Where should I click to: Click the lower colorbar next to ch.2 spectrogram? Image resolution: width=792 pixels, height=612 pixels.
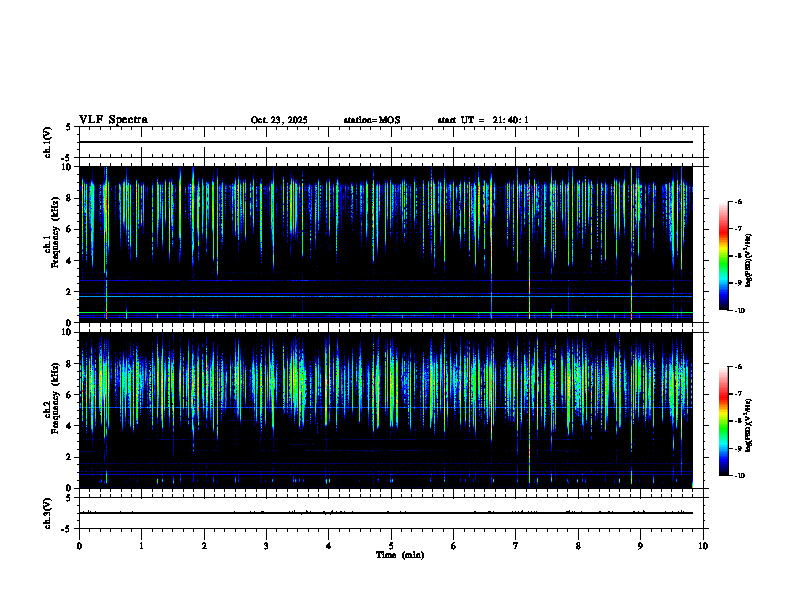point(723,421)
